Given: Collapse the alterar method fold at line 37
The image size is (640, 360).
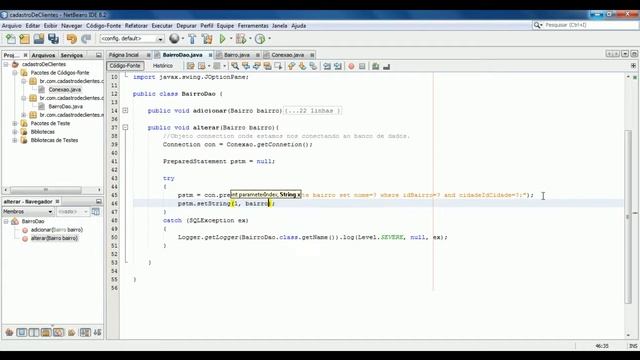Looking at the screenshot, I should point(125,128).
